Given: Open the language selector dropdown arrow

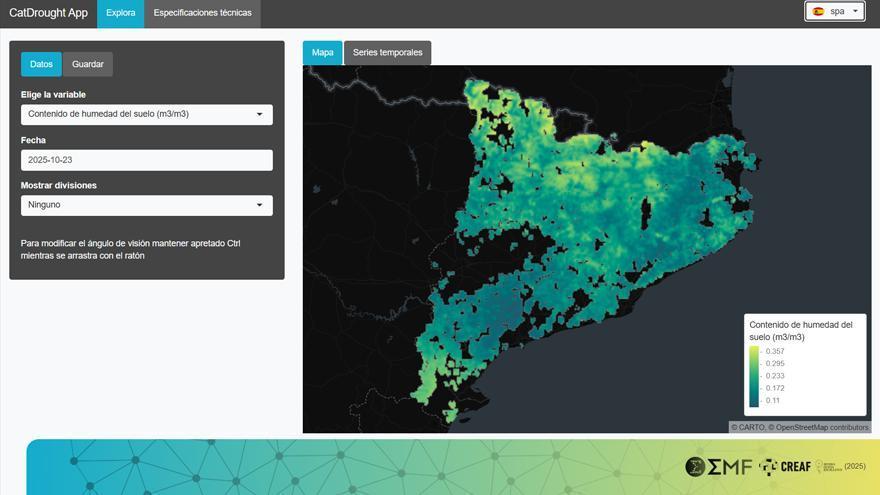Looking at the screenshot, I should tap(856, 12).
